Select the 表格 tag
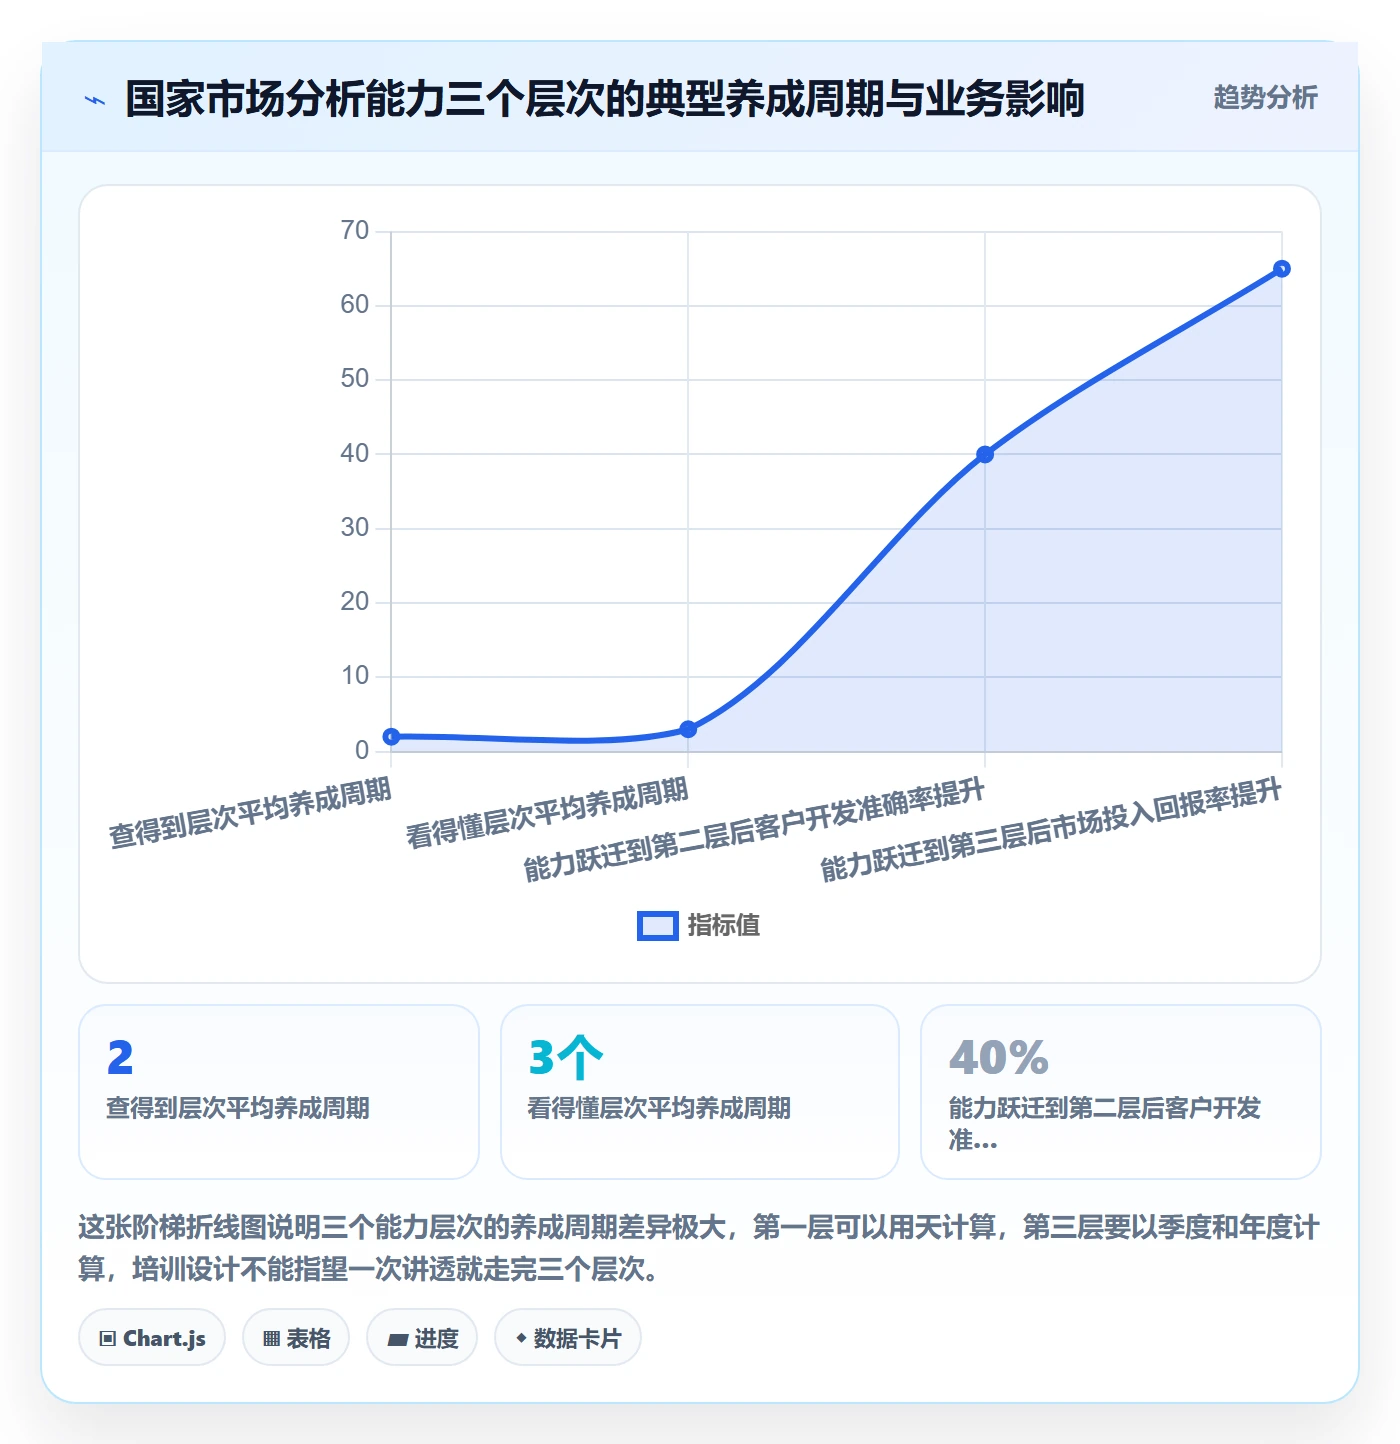The height and width of the screenshot is (1444, 1400). coord(296,1338)
